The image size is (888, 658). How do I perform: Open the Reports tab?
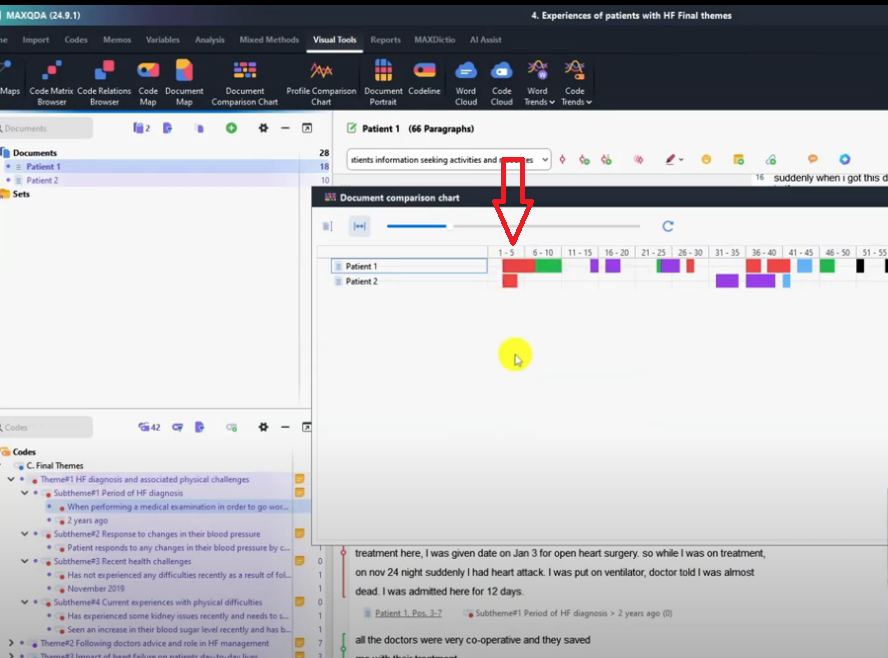(386, 40)
